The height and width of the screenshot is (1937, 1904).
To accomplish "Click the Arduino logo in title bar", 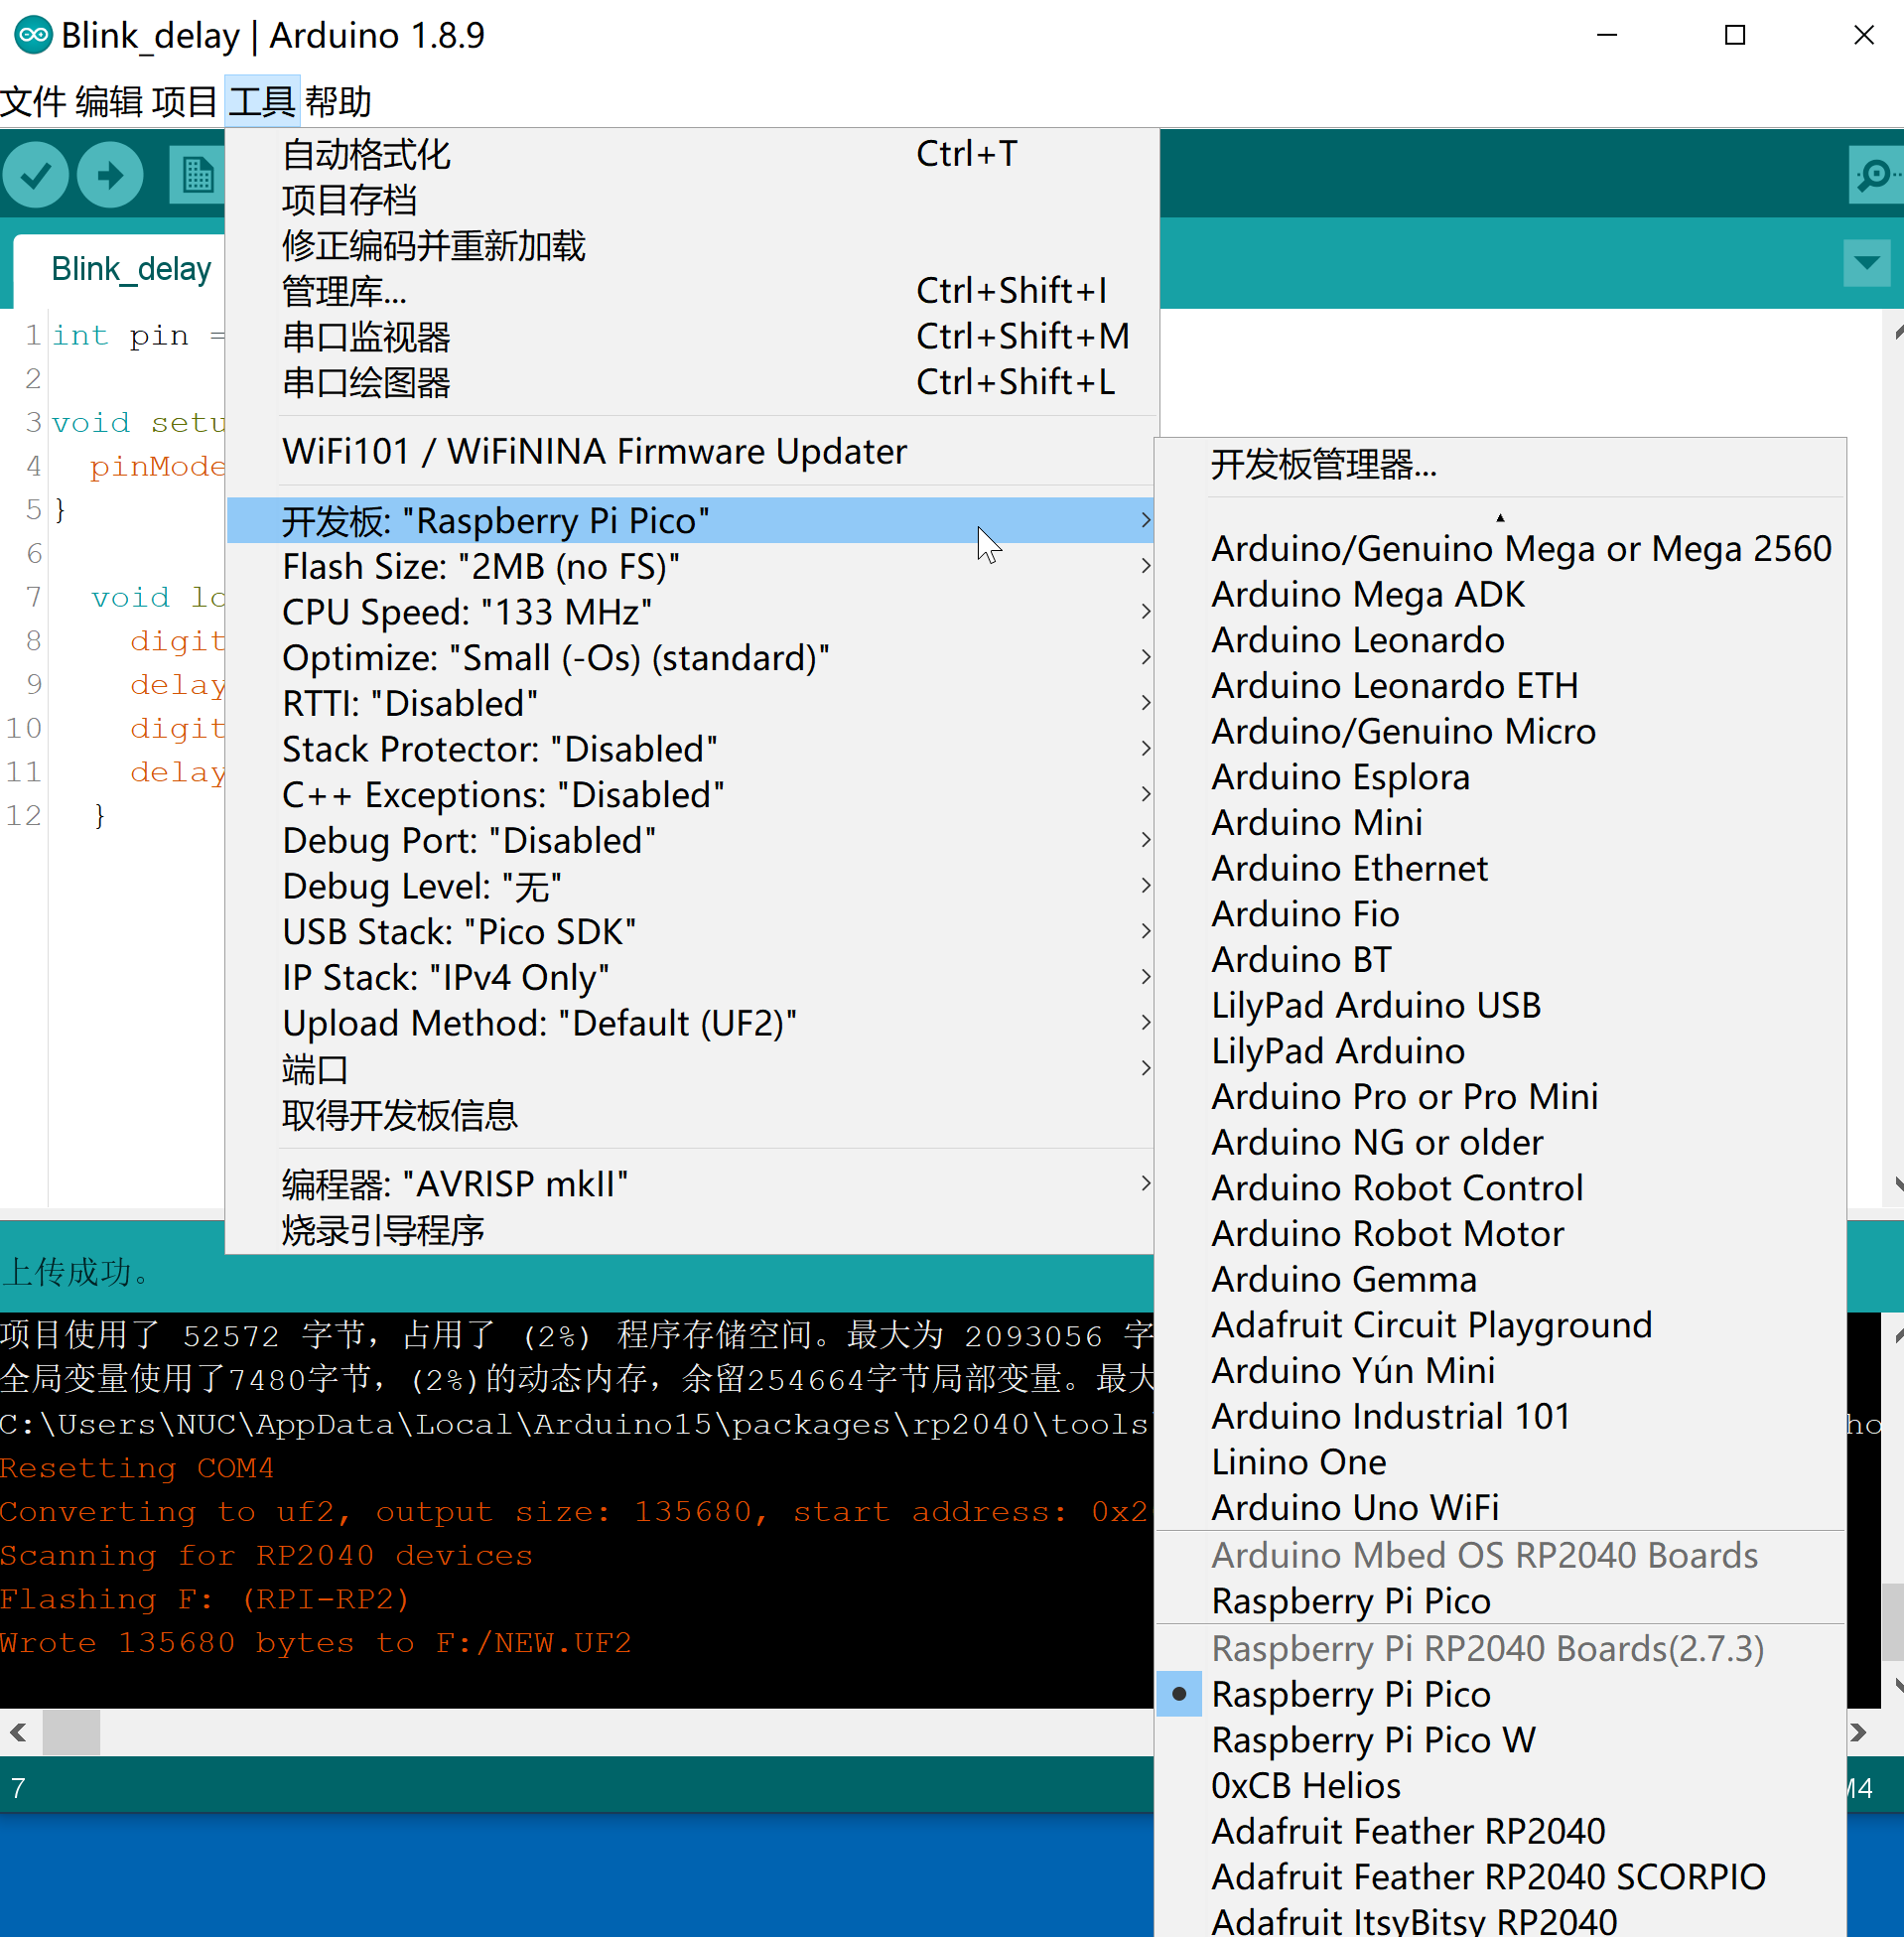I will (x=33, y=35).
